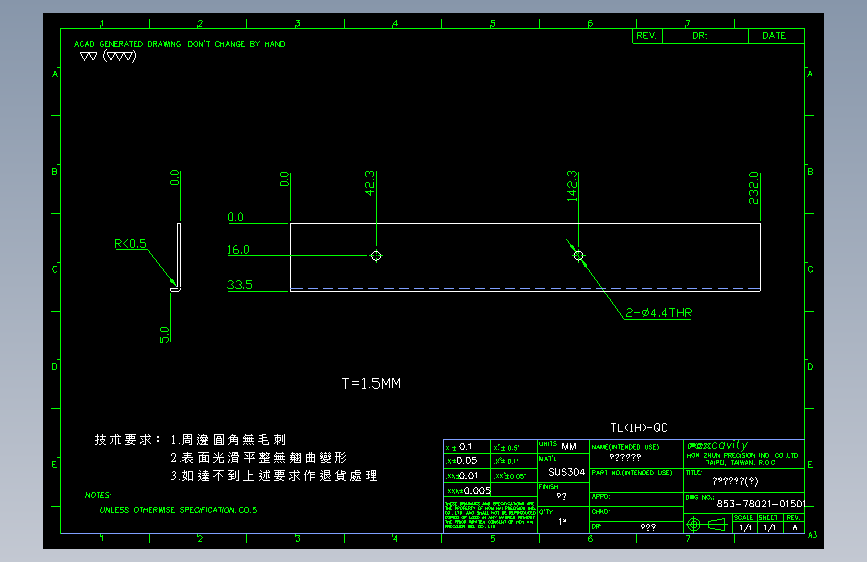This screenshot has width=867, height=562.
Task: Click the 'SCALE' cell in title block
Action: (743, 518)
